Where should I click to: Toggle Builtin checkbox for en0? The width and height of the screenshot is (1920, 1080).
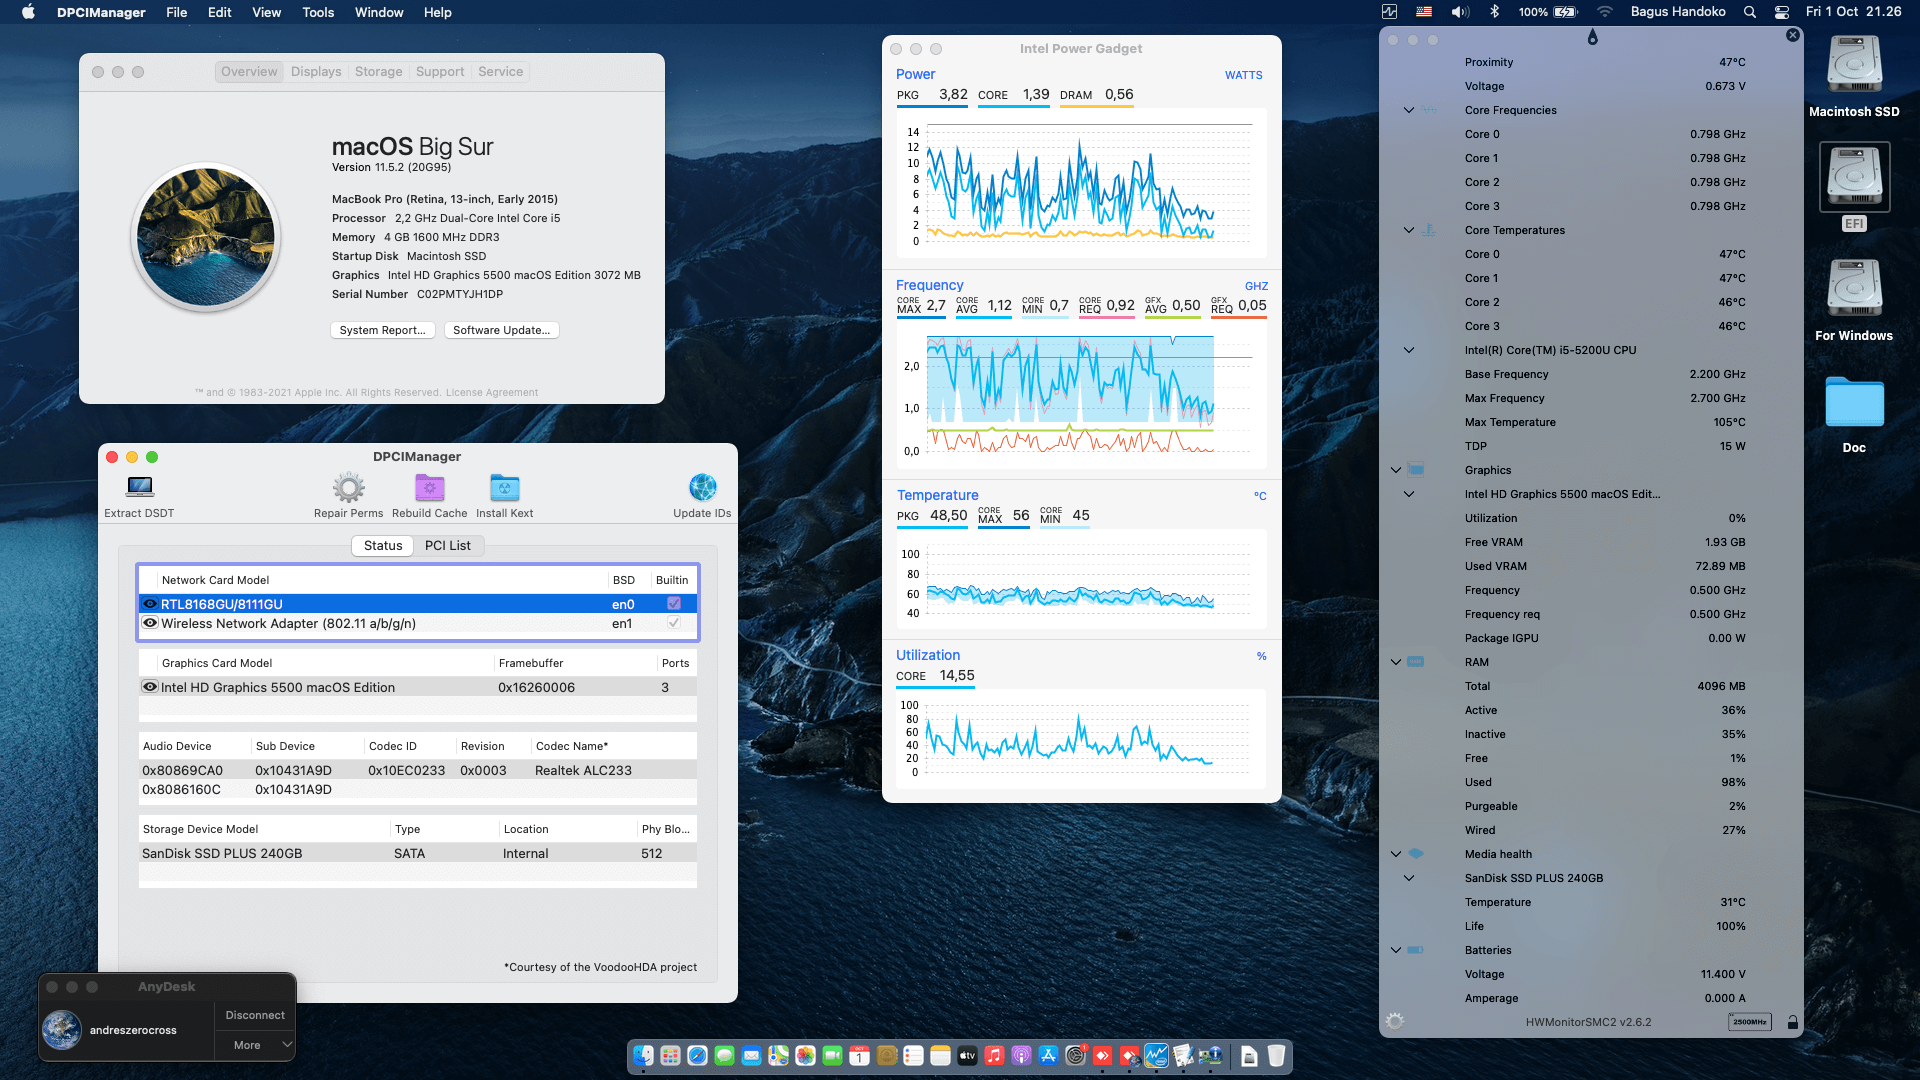click(674, 603)
